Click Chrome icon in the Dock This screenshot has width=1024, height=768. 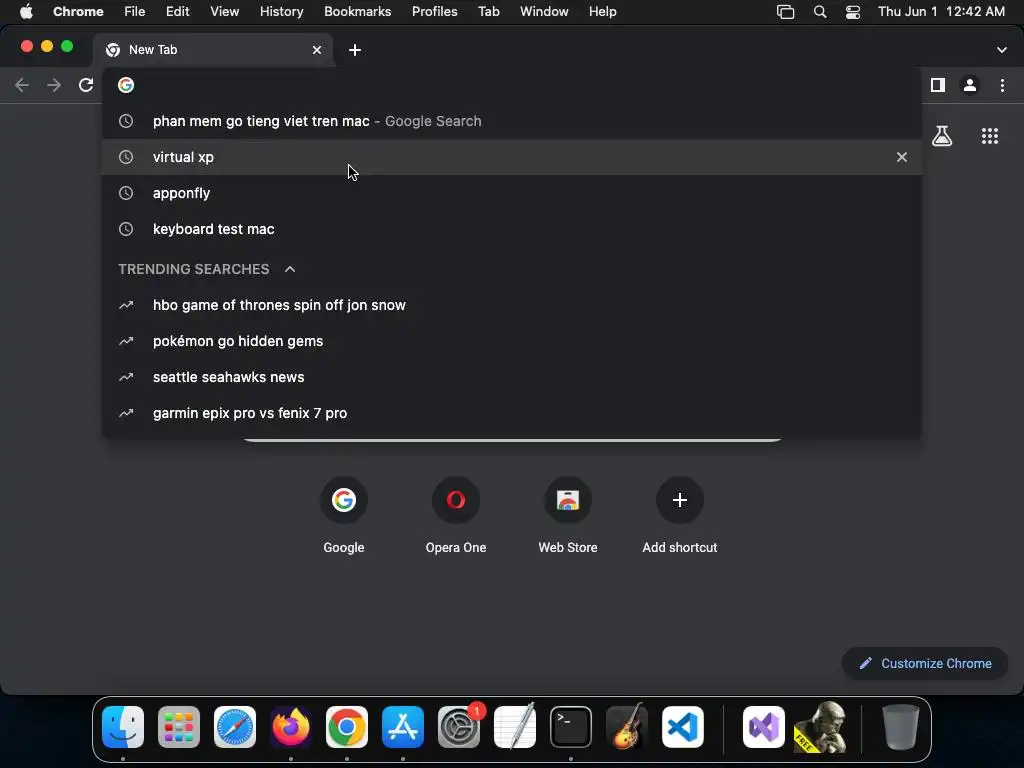[x=347, y=727]
